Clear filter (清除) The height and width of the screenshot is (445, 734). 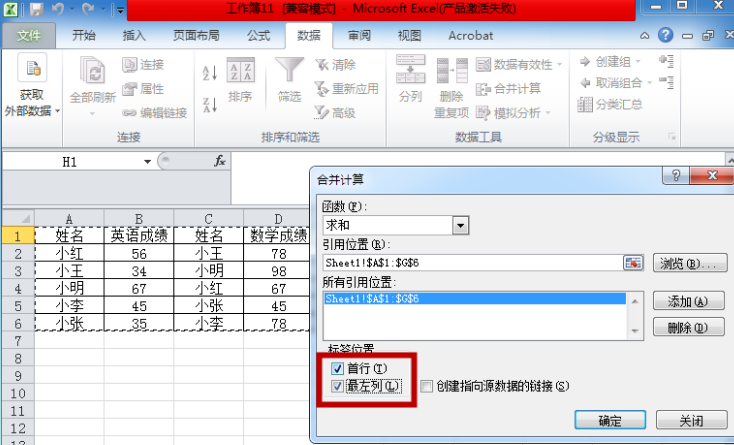[x=335, y=65]
